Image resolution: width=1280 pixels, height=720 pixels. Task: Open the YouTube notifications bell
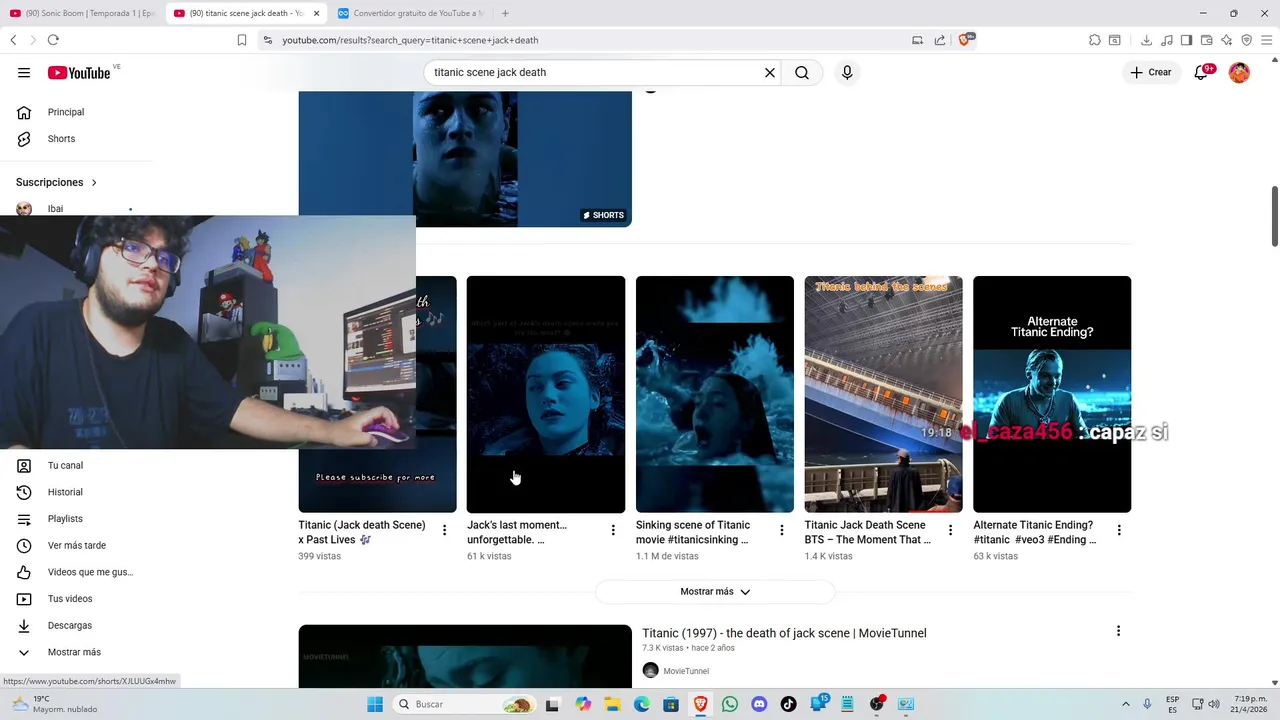[1201, 72]
